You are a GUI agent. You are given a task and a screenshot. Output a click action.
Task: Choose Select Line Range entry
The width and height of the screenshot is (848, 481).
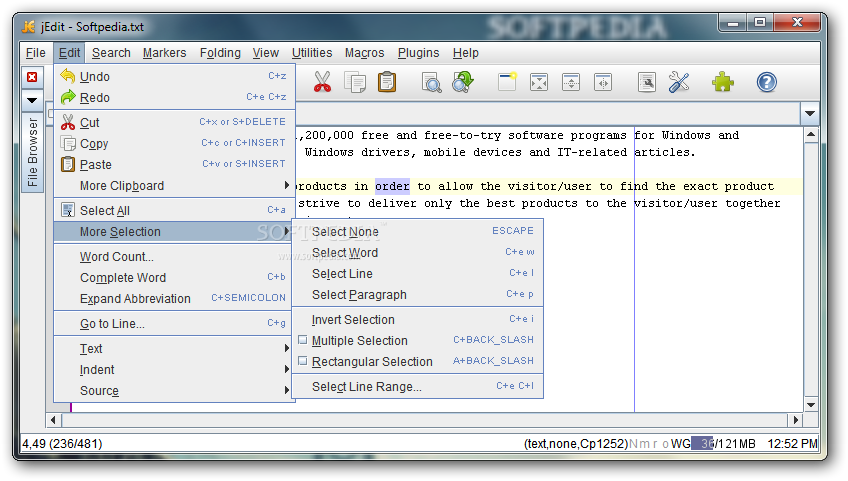tap(418, 387)
